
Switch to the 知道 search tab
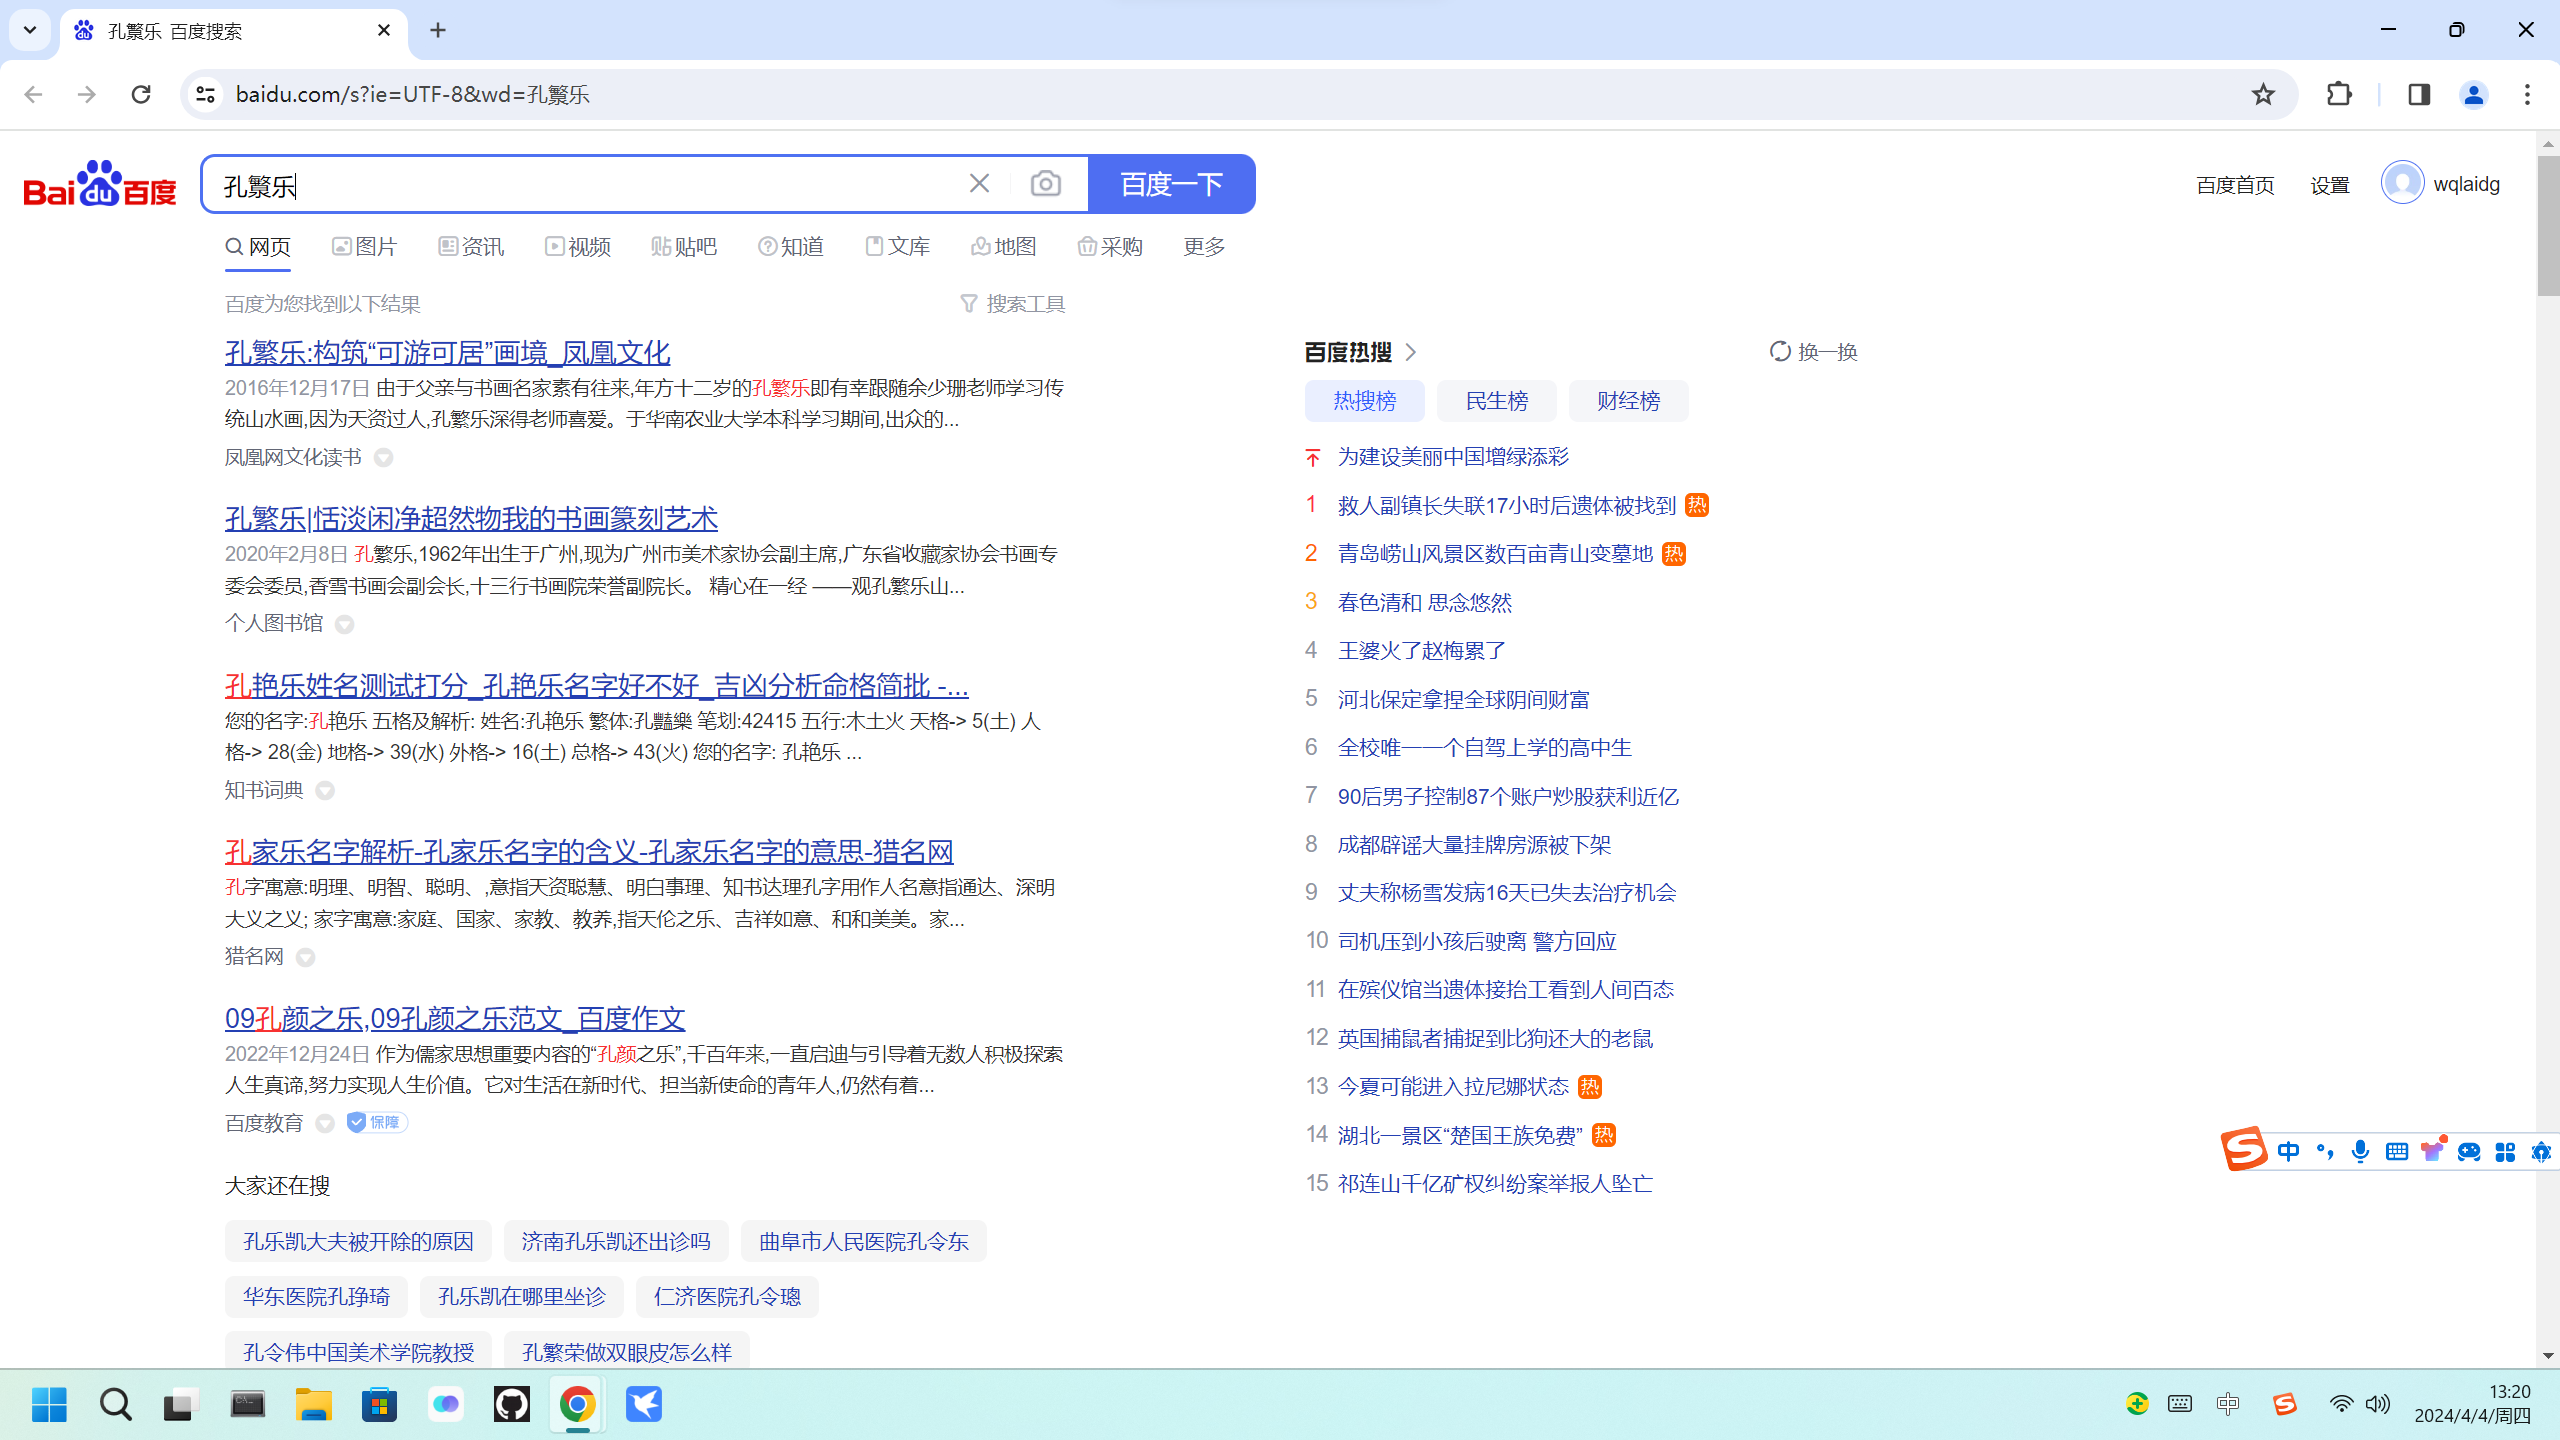[x=791, y=247]
